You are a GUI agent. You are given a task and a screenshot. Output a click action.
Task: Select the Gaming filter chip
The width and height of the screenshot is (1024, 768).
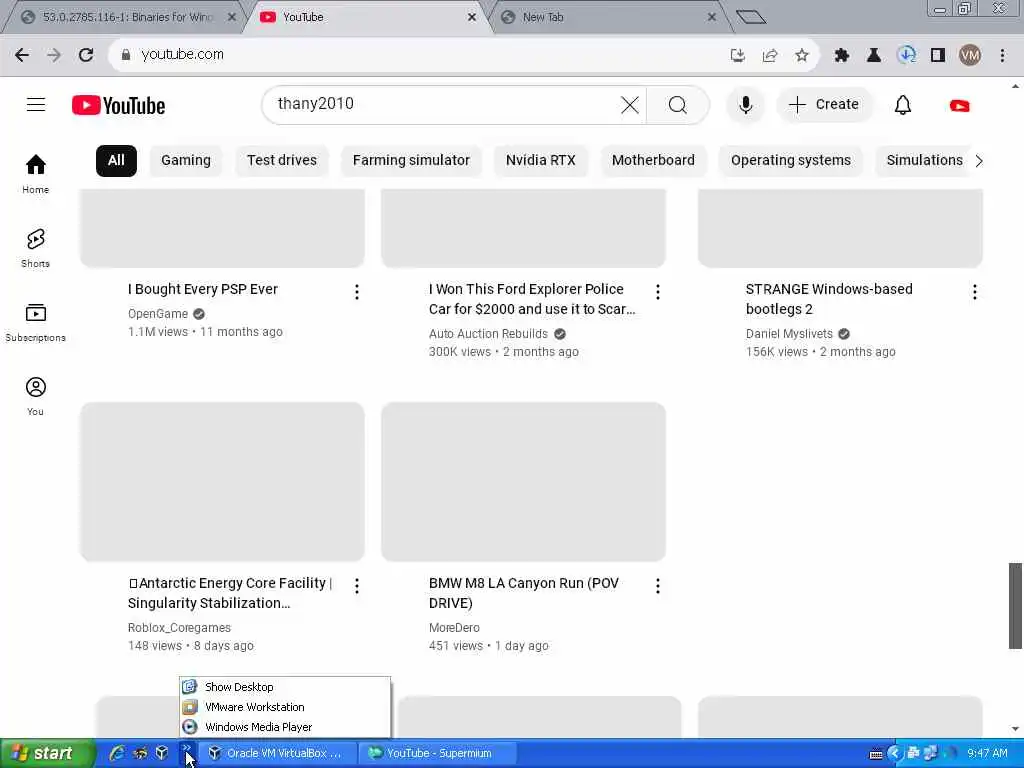click(186, 161)
